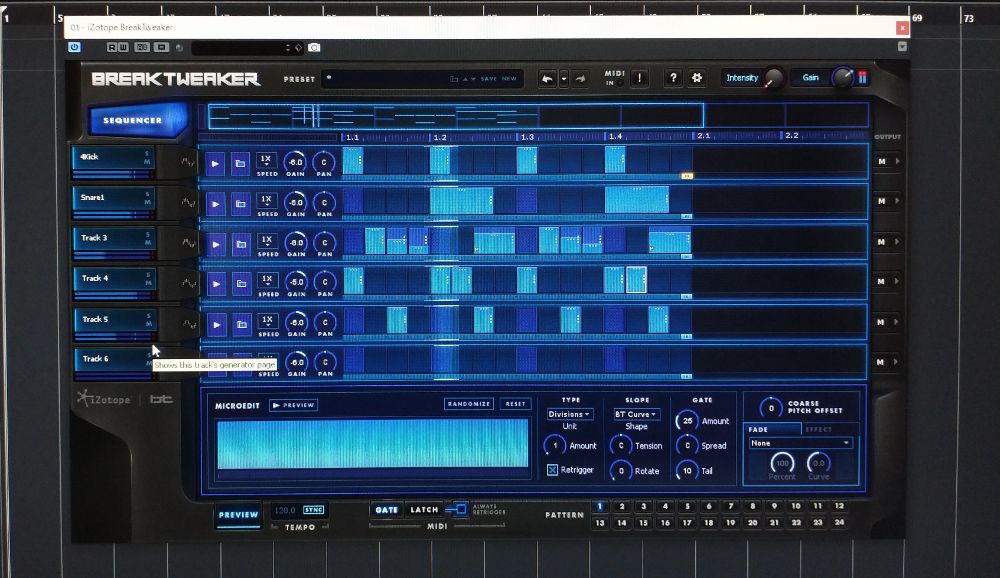
Task: Play the 4Kick track preview
Action: tap(215, 164)
